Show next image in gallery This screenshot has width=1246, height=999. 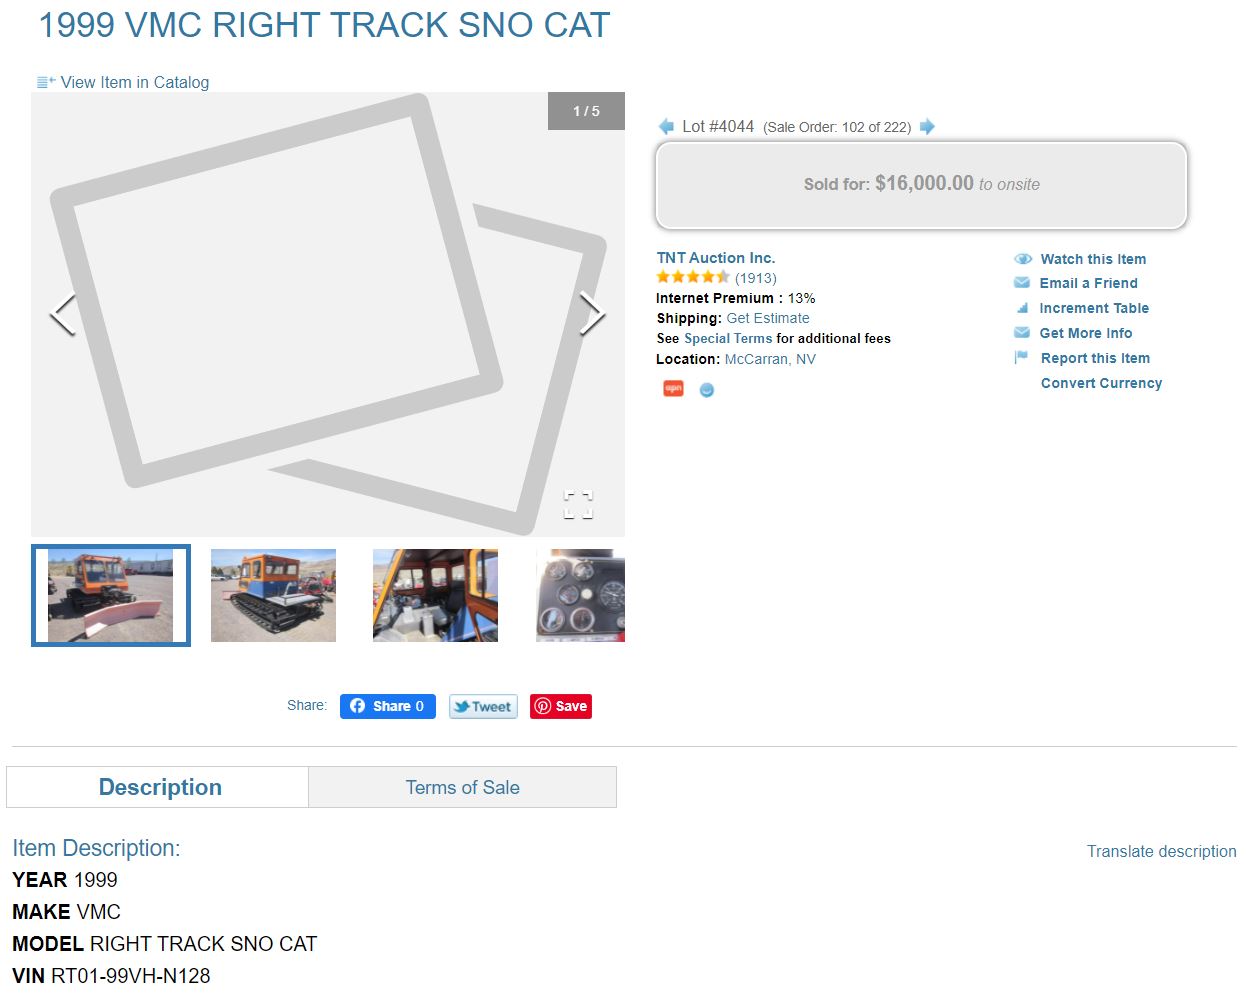(592, 314)
